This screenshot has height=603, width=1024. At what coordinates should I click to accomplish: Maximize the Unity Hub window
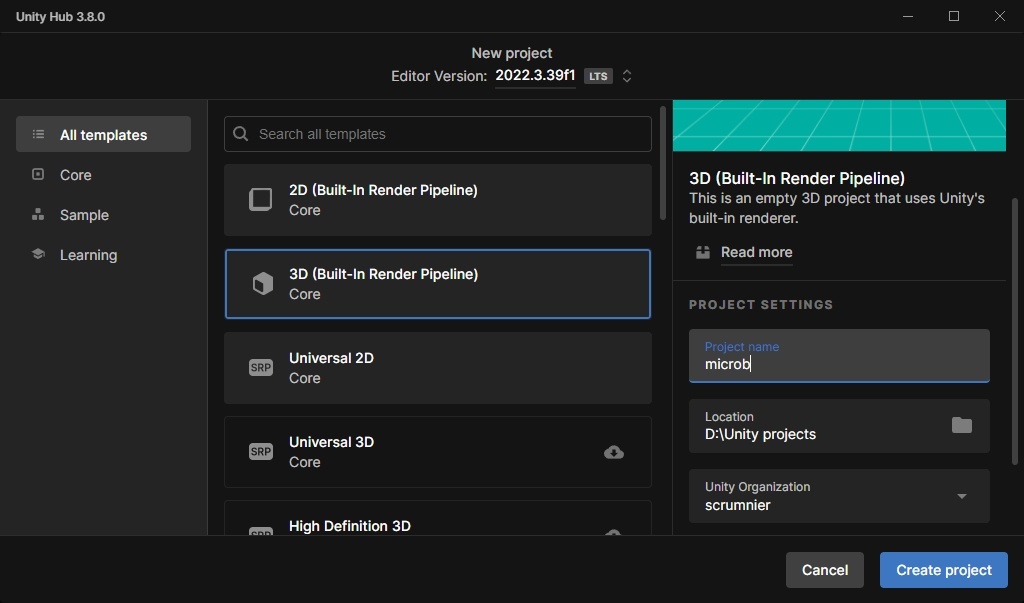click(x=954, y=16)
